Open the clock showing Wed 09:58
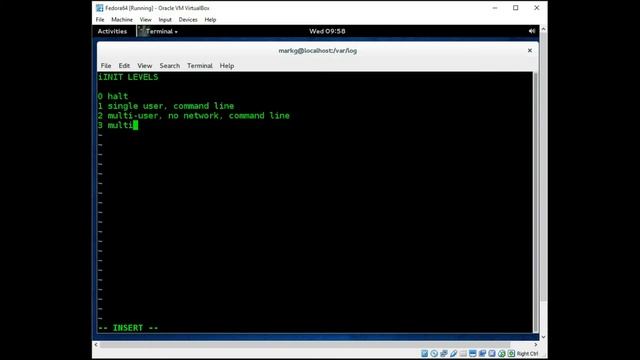 (x=327, y=31)
